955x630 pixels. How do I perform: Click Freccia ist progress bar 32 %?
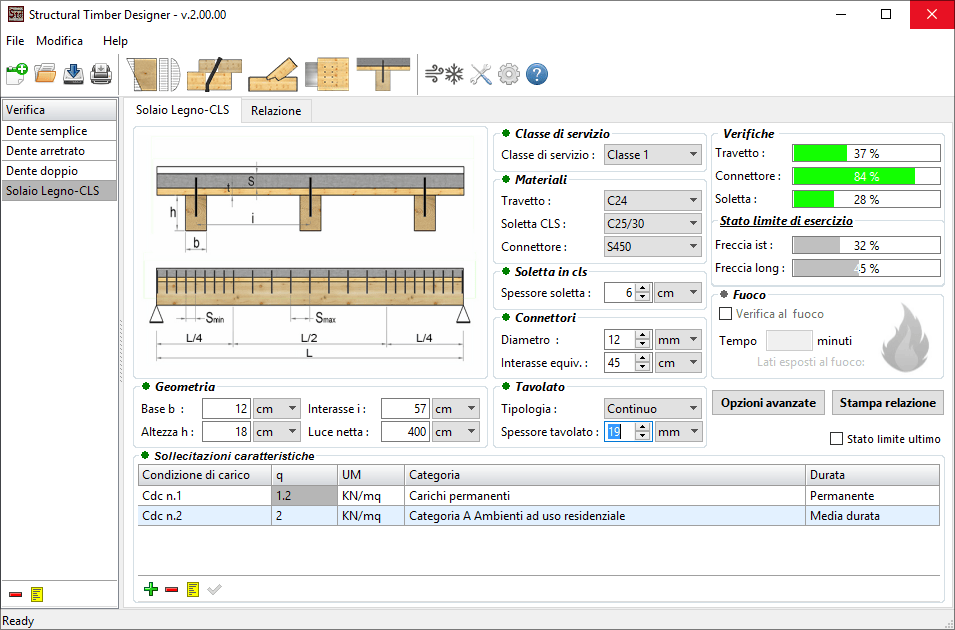(x=866, y=246)
